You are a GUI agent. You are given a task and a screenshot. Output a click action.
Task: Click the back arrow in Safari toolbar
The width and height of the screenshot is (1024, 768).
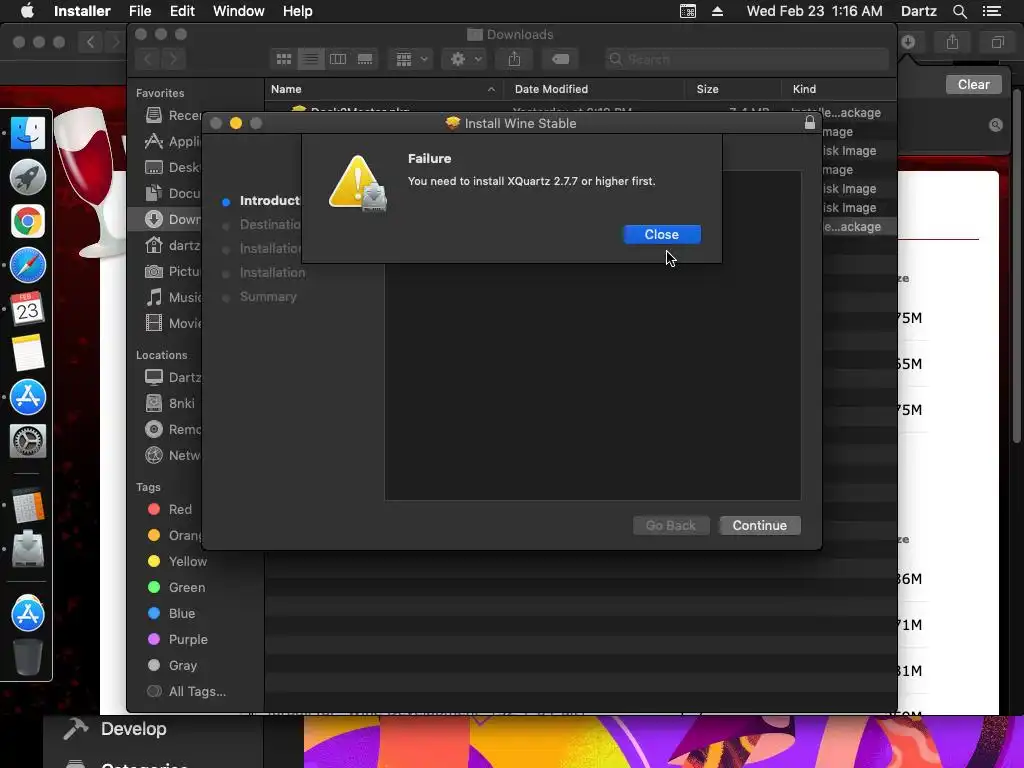(90, 42)
